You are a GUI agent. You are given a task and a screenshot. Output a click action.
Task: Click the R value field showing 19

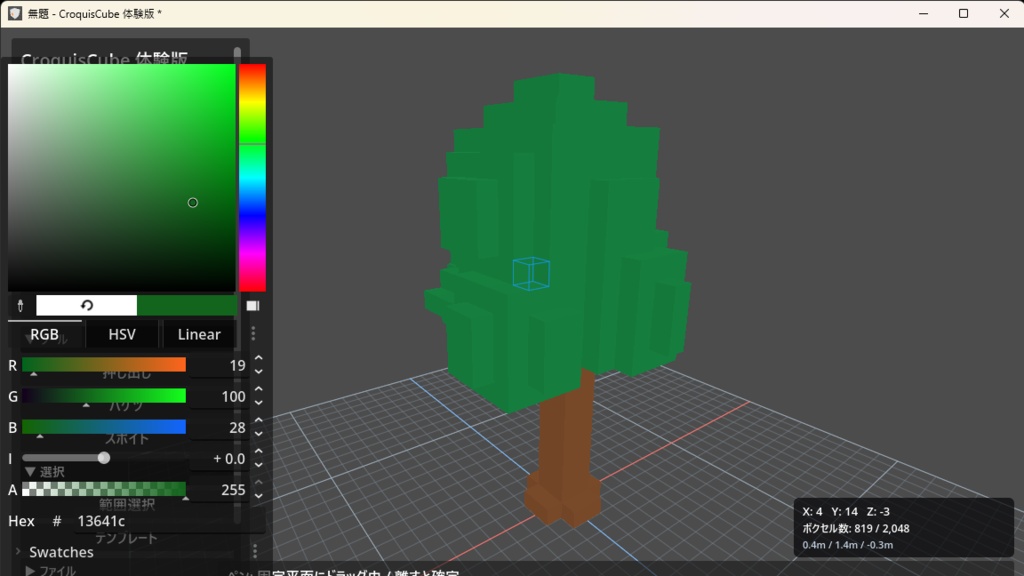click(219, 365)
